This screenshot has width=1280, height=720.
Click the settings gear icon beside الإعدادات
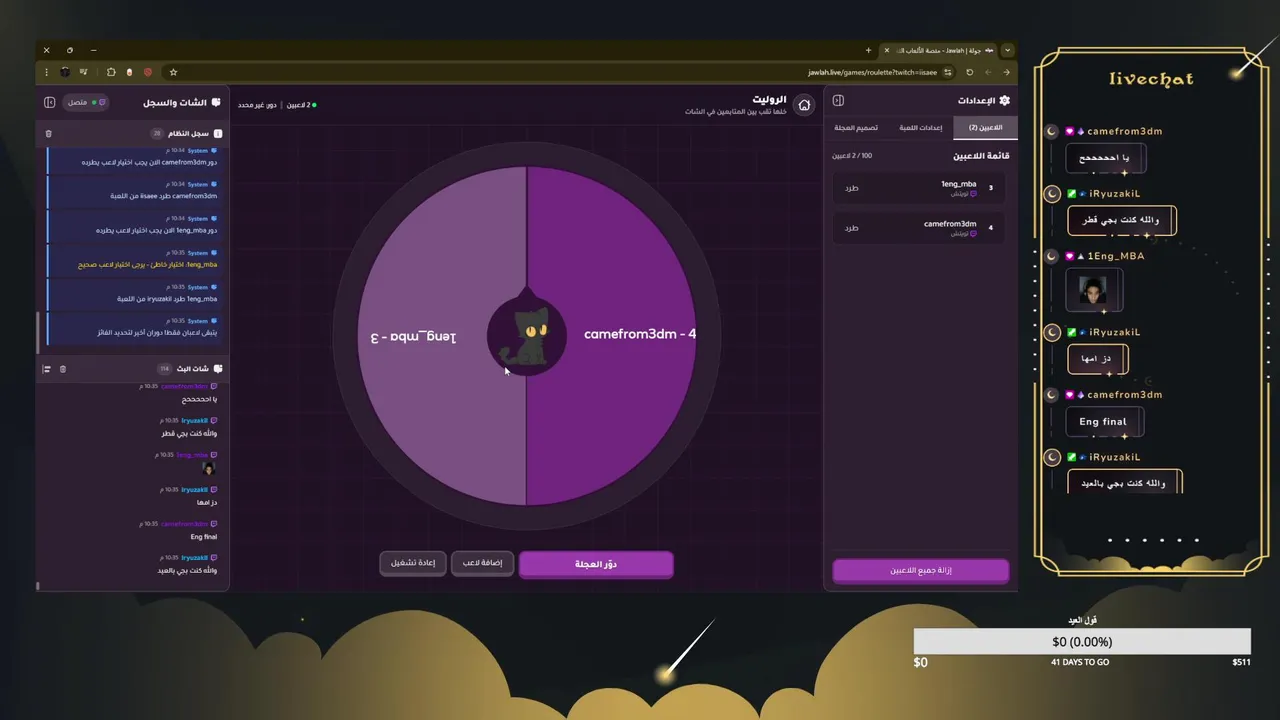click(1004, 100)
